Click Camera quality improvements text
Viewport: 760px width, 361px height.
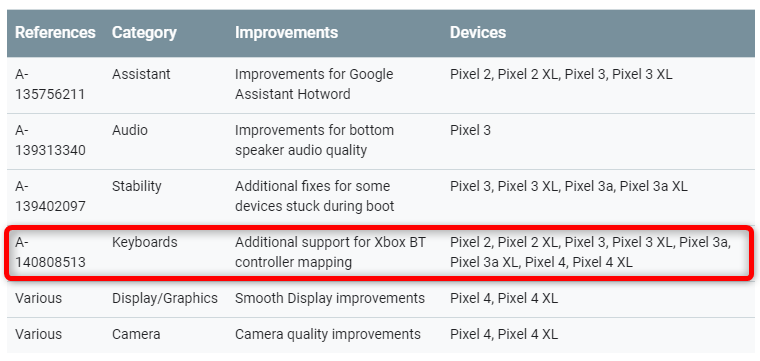328,334
